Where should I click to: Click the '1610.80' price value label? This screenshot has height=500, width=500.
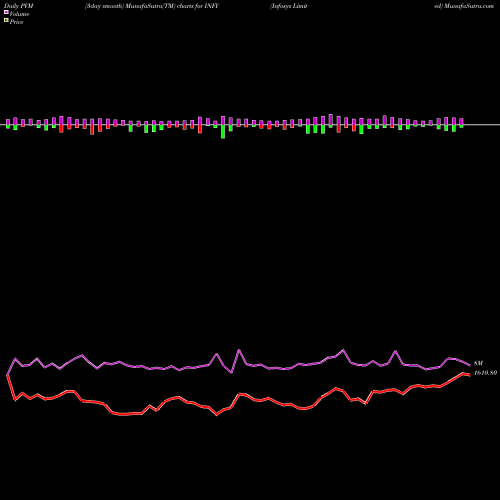(x=485, y=373)
